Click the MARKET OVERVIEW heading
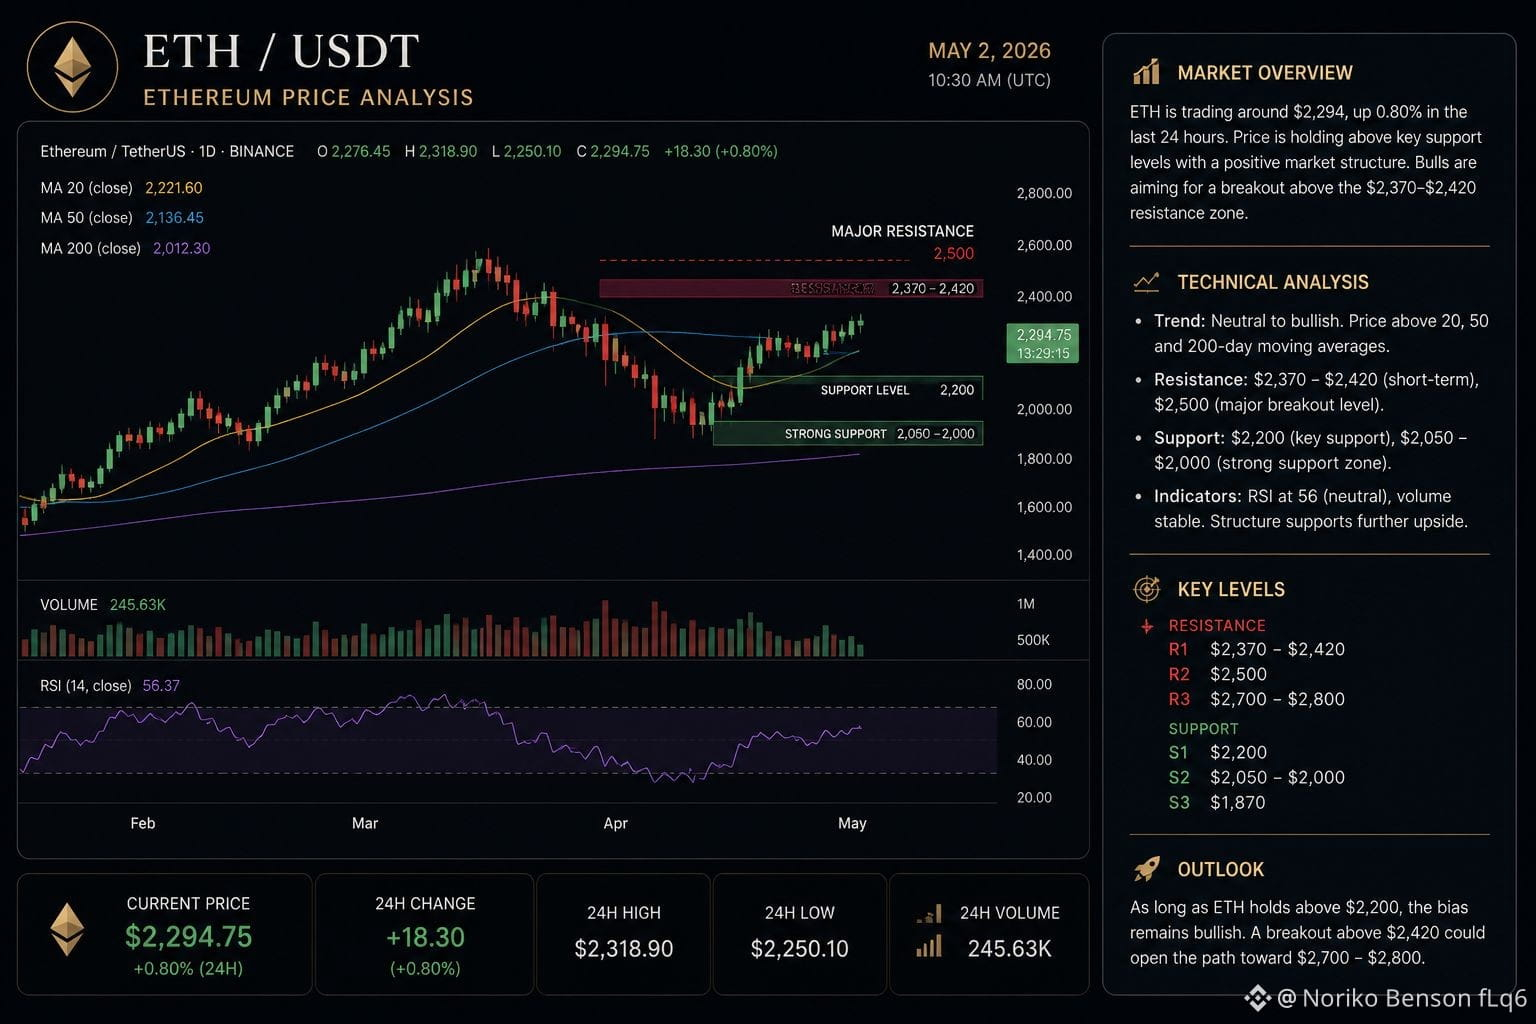 click(x=1265, y=73)
